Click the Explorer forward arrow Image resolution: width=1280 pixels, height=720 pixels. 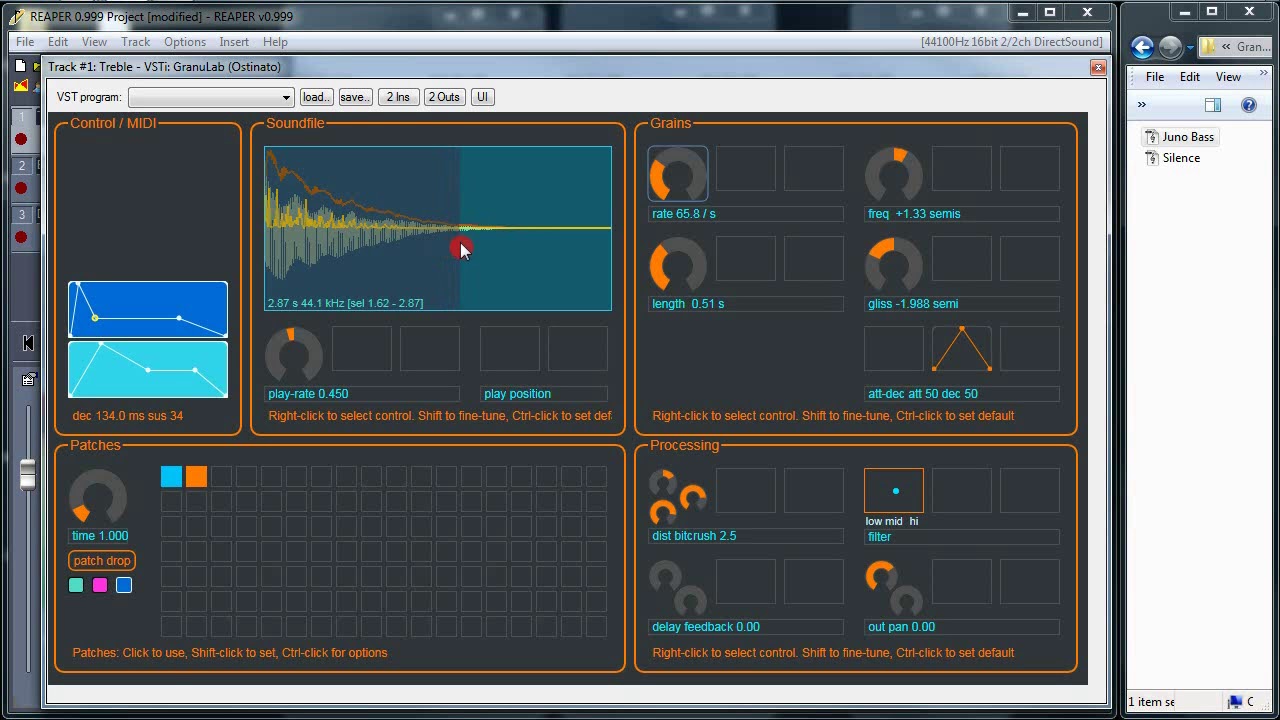click(x=1170, y=47)
